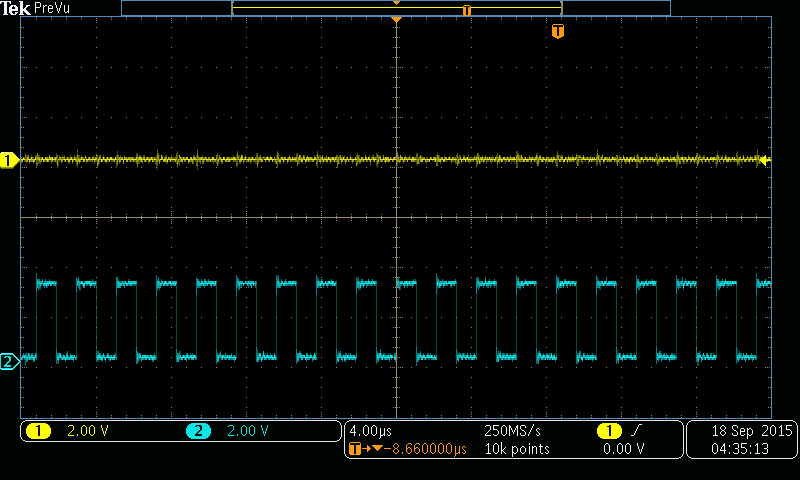Click channel 2 scale value 2.00 V
This screenshot has width=800, height=480.
click(247, 431)
